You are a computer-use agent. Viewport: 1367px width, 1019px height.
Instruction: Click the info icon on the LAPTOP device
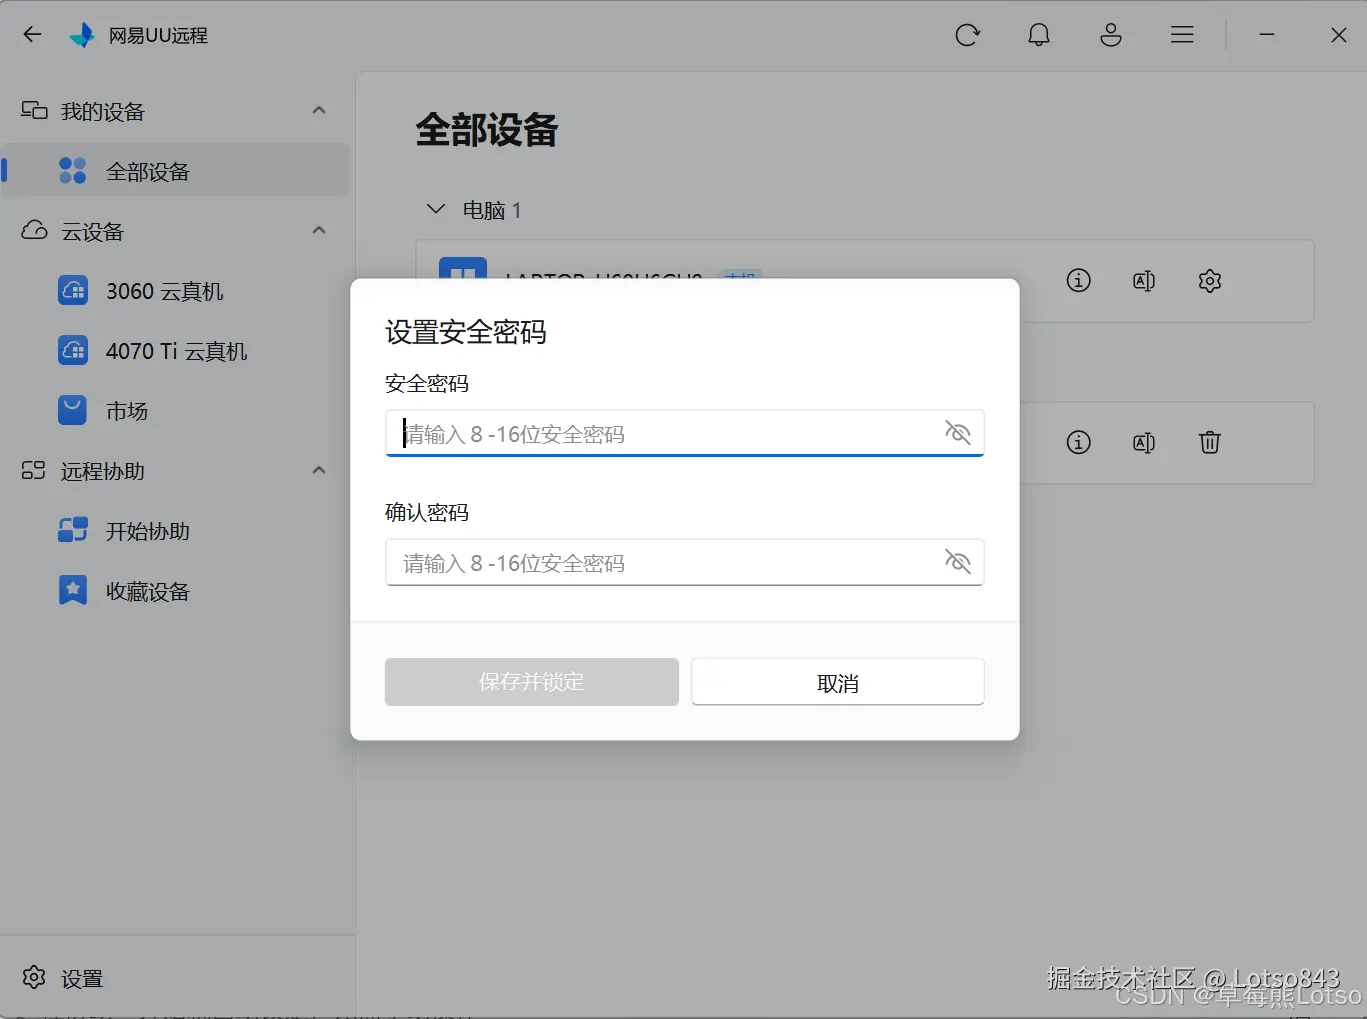point(1078,281)
